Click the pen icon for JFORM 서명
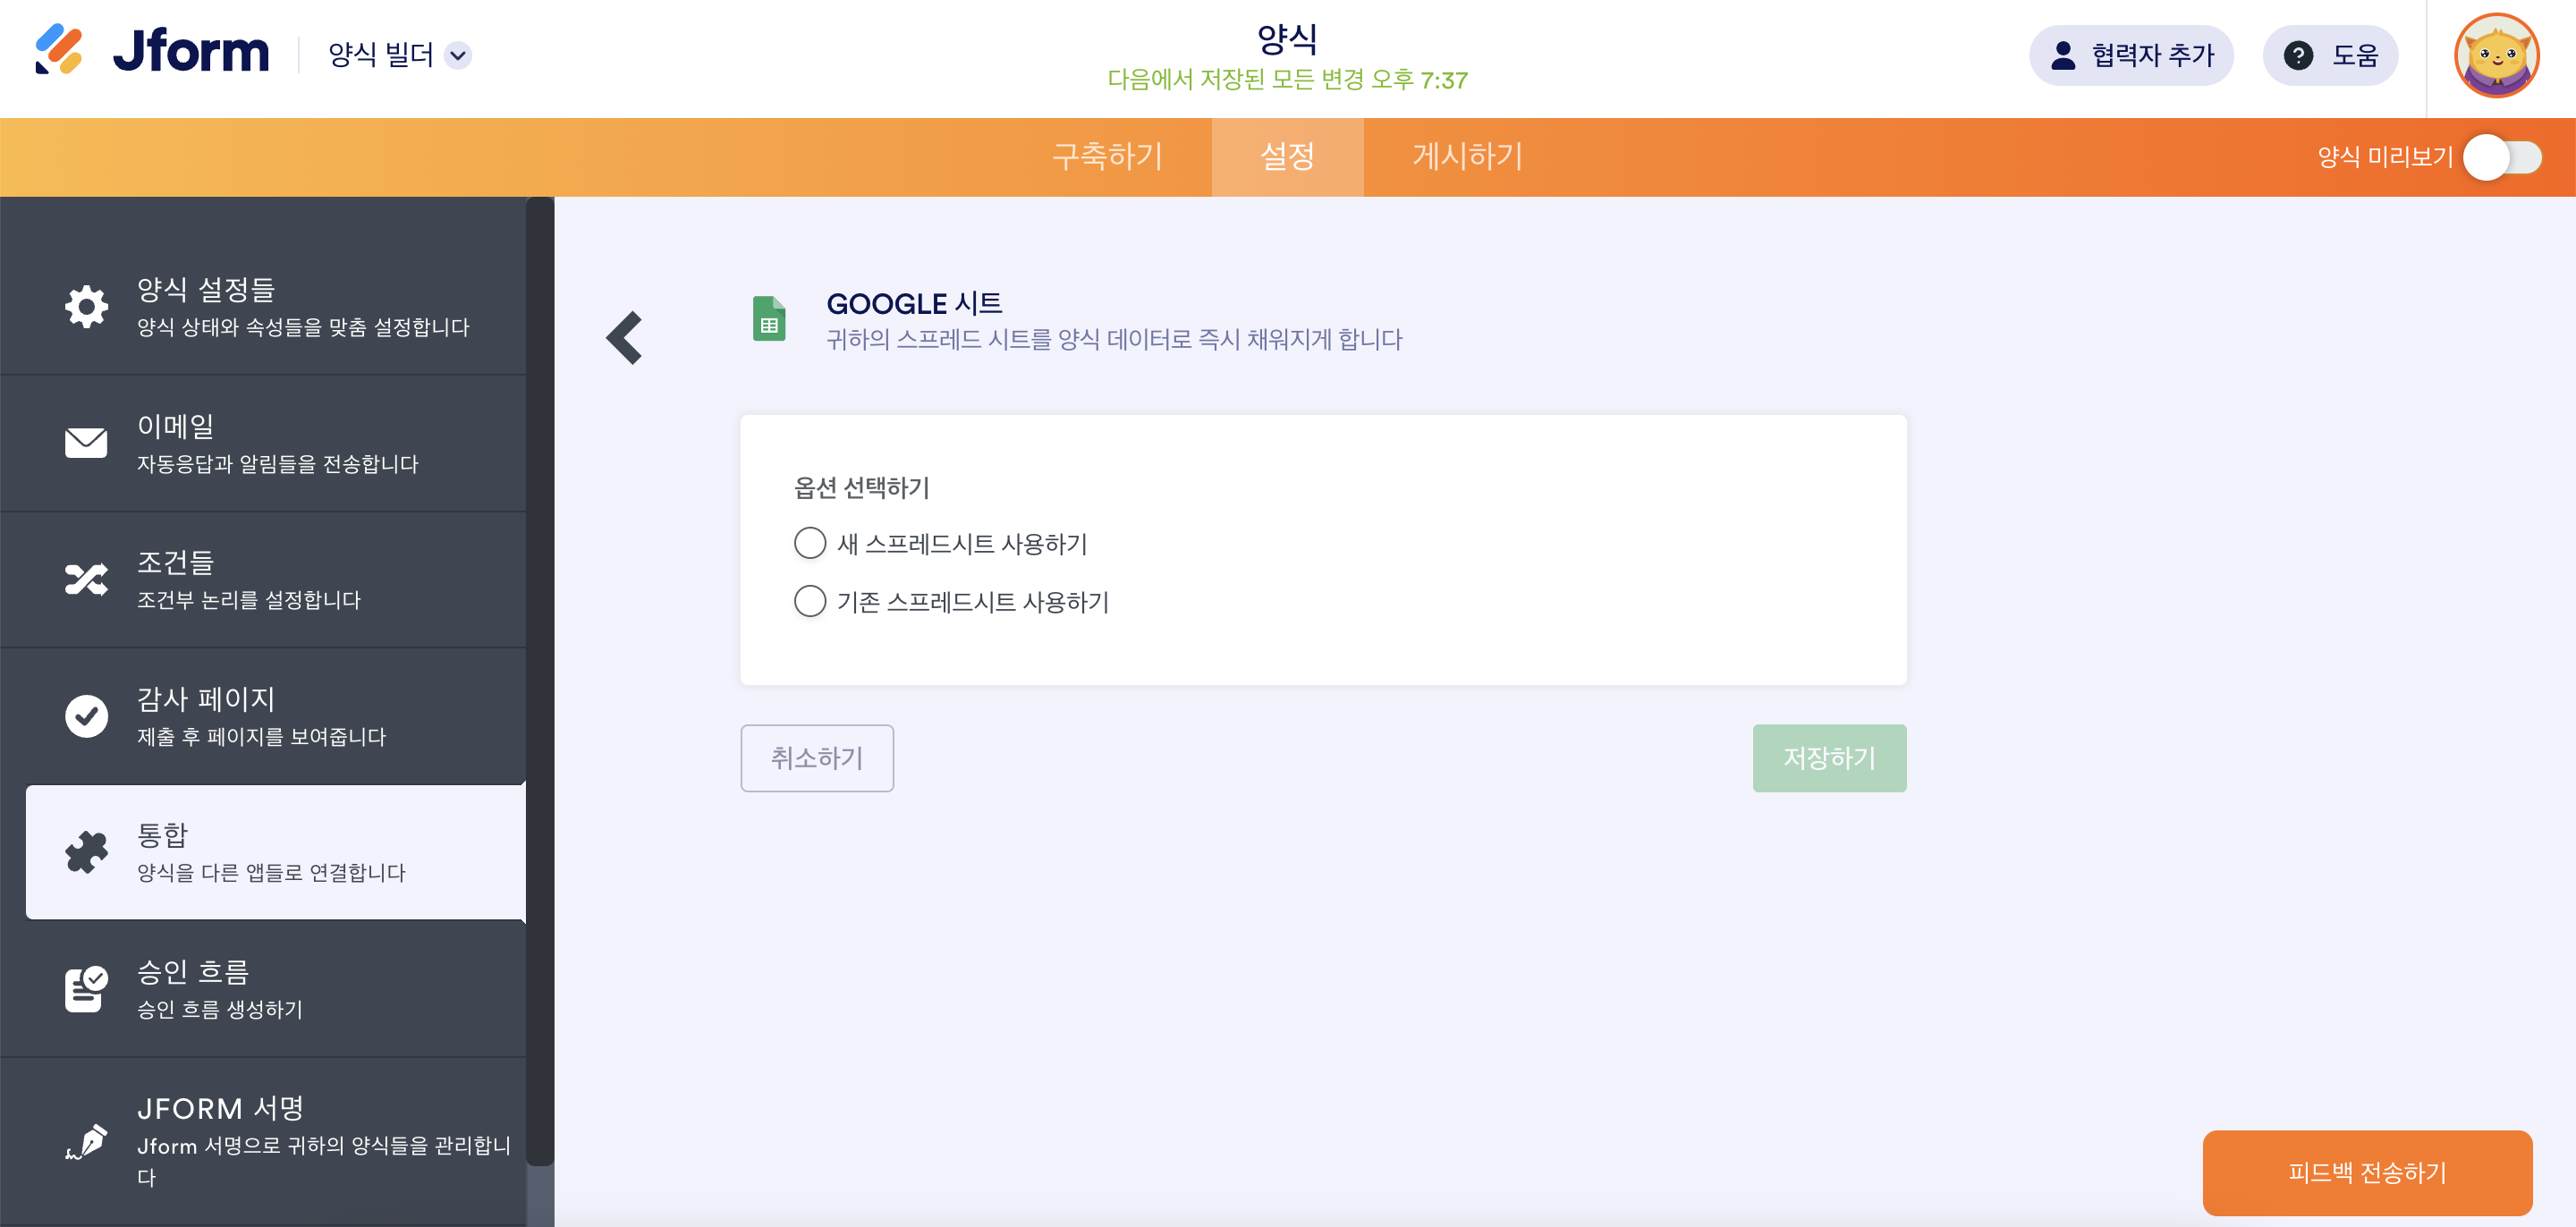Image resolution: width=2576 pixels, height=1227 pixels. 87,1141
